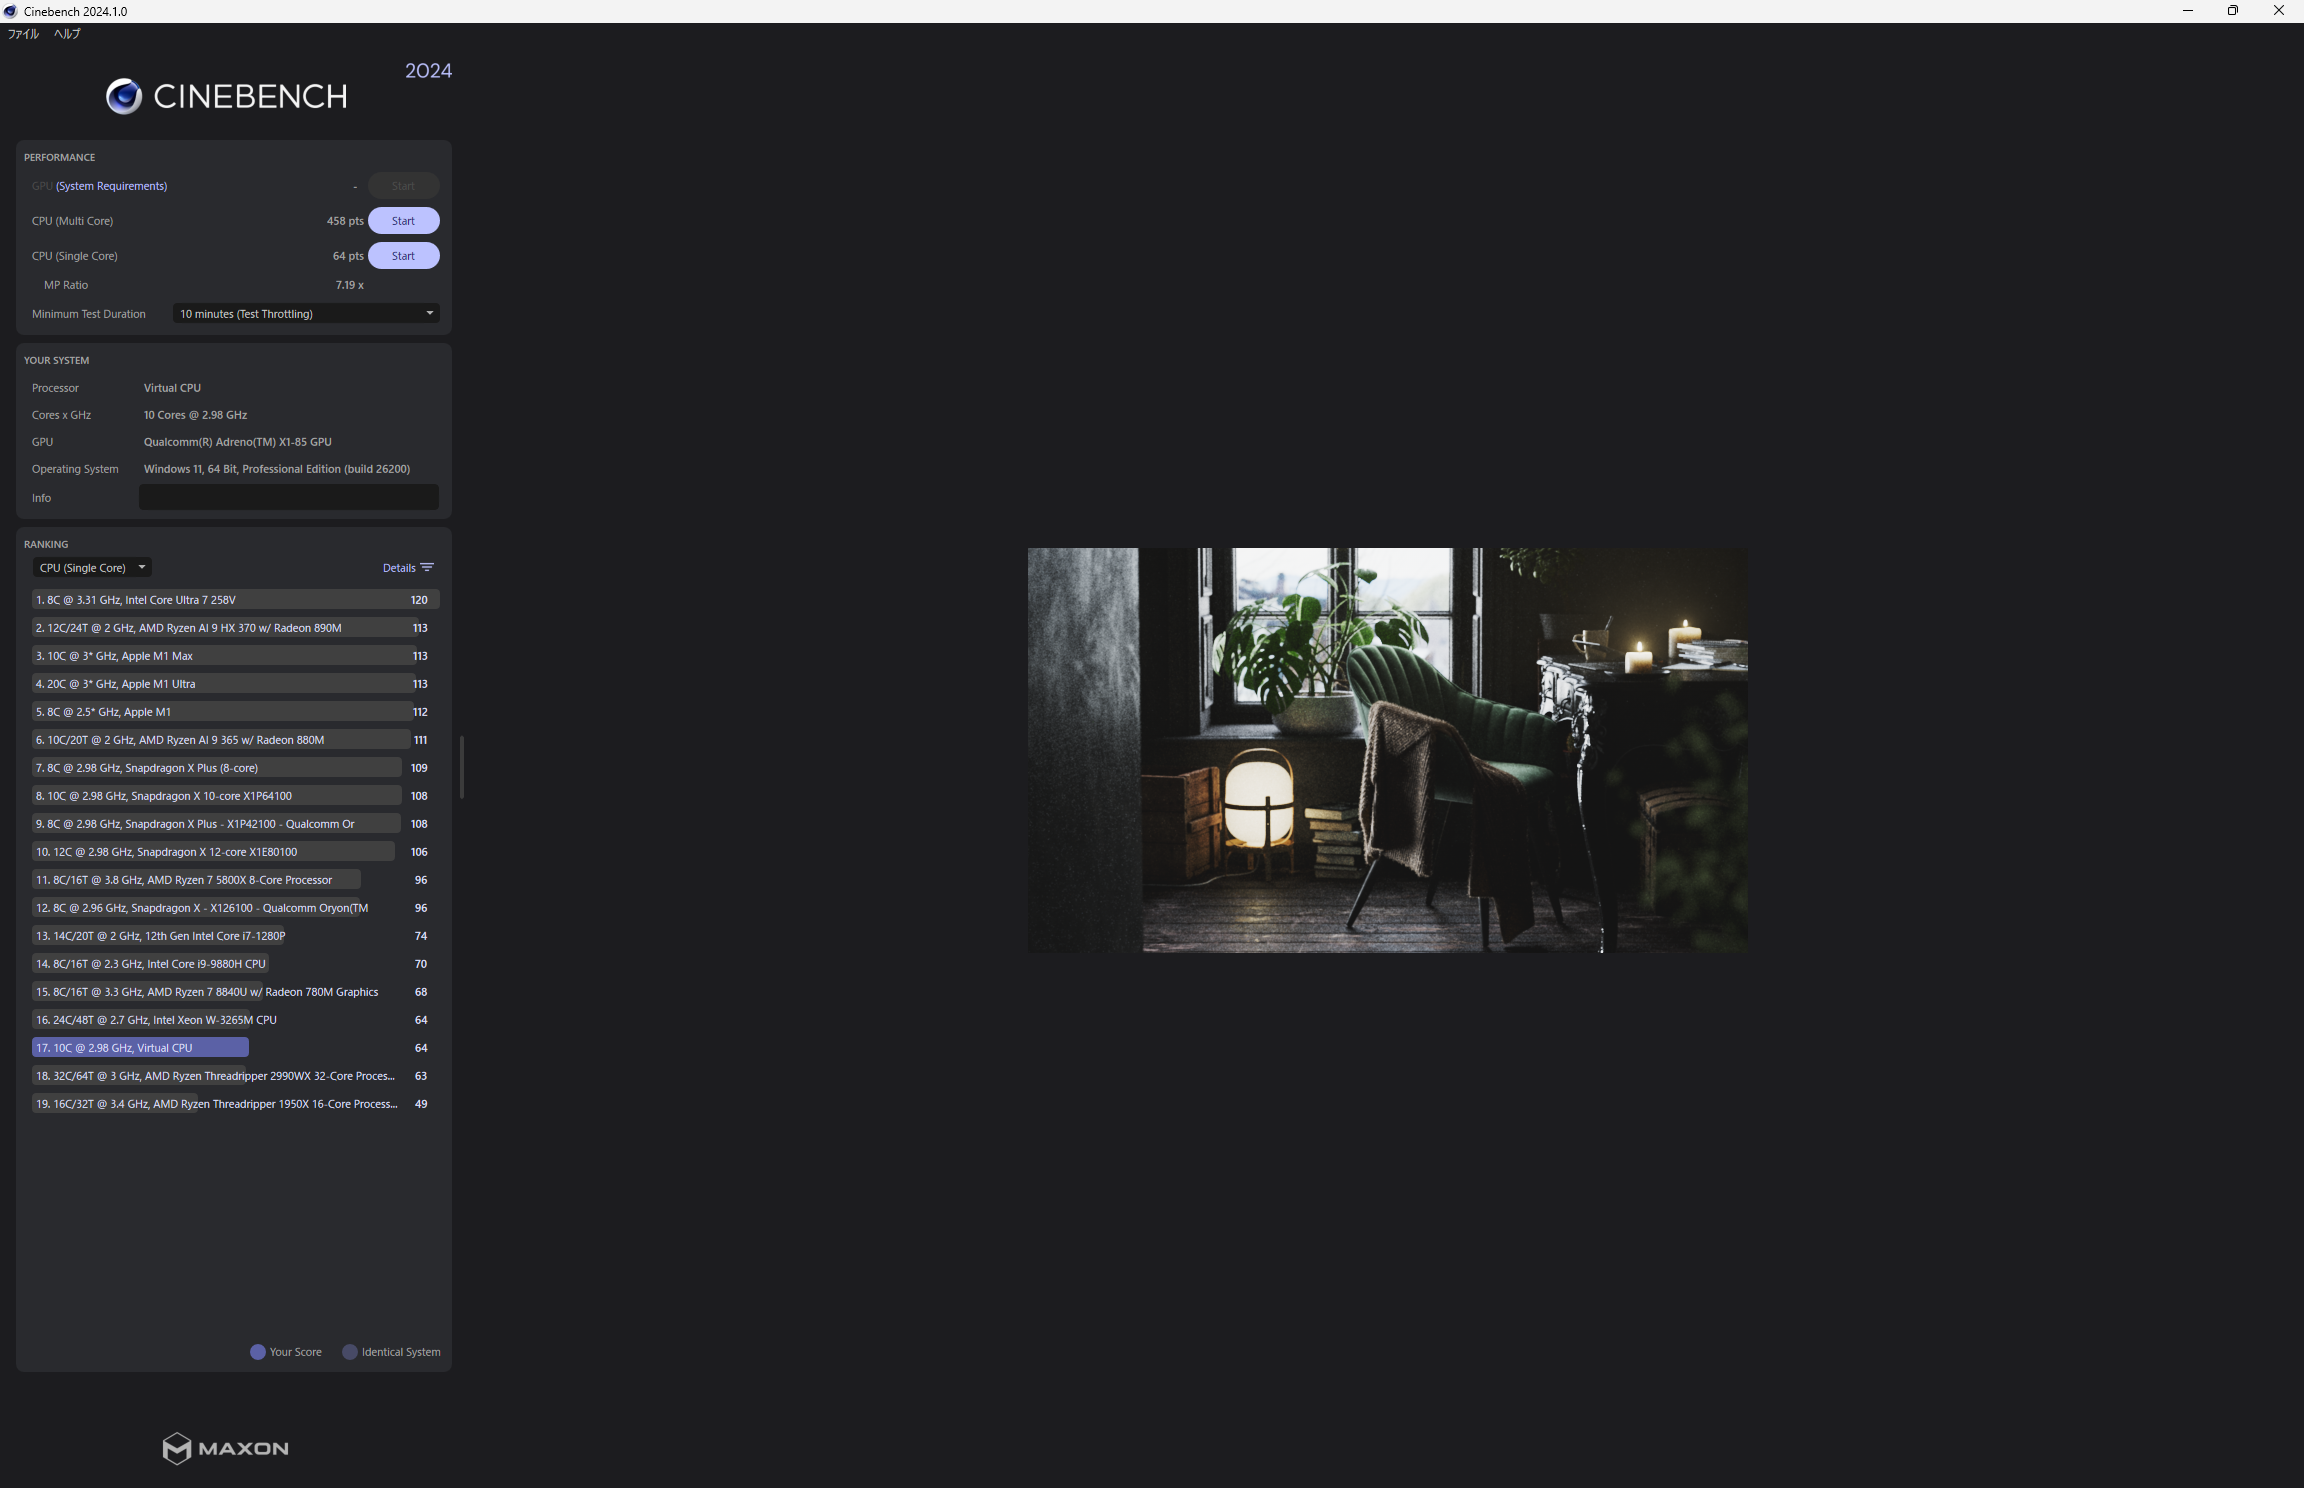Click the Cinebench title bar app icon

10,11
